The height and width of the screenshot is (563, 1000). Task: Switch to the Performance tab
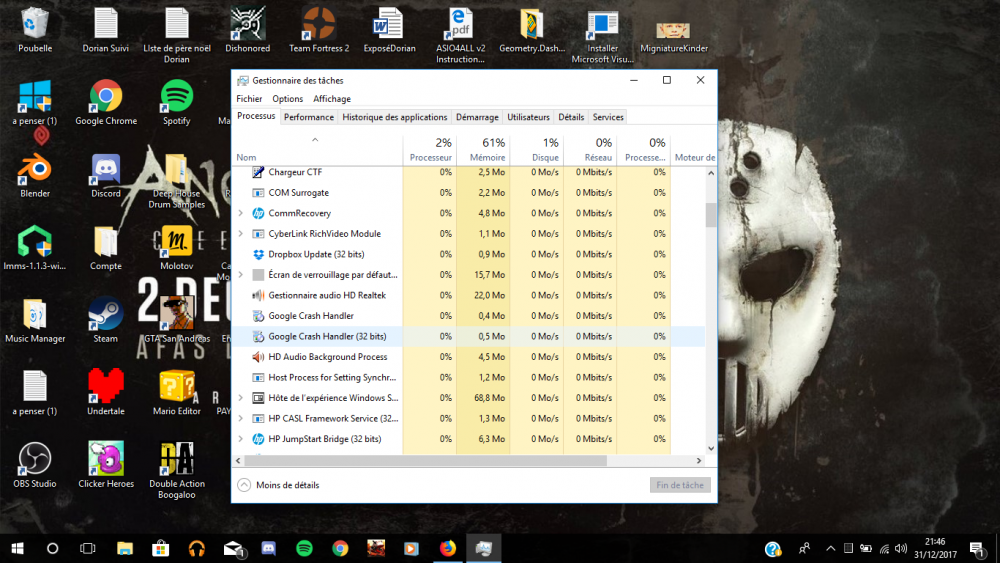pyautogui.click(x=308, y=117)
